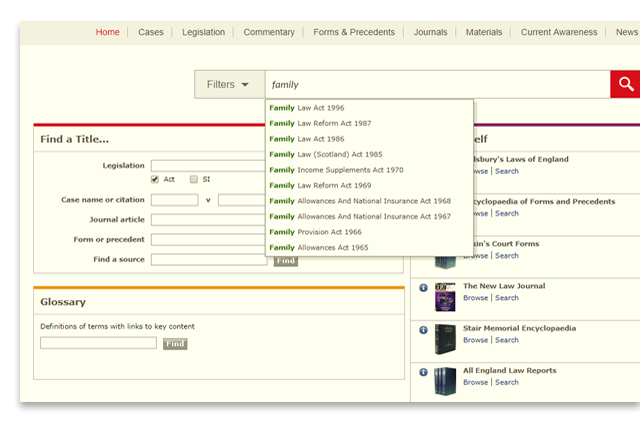640x425 pixels.
Task: Open The New Law Journal cover thumbnail
Action: 445,297
